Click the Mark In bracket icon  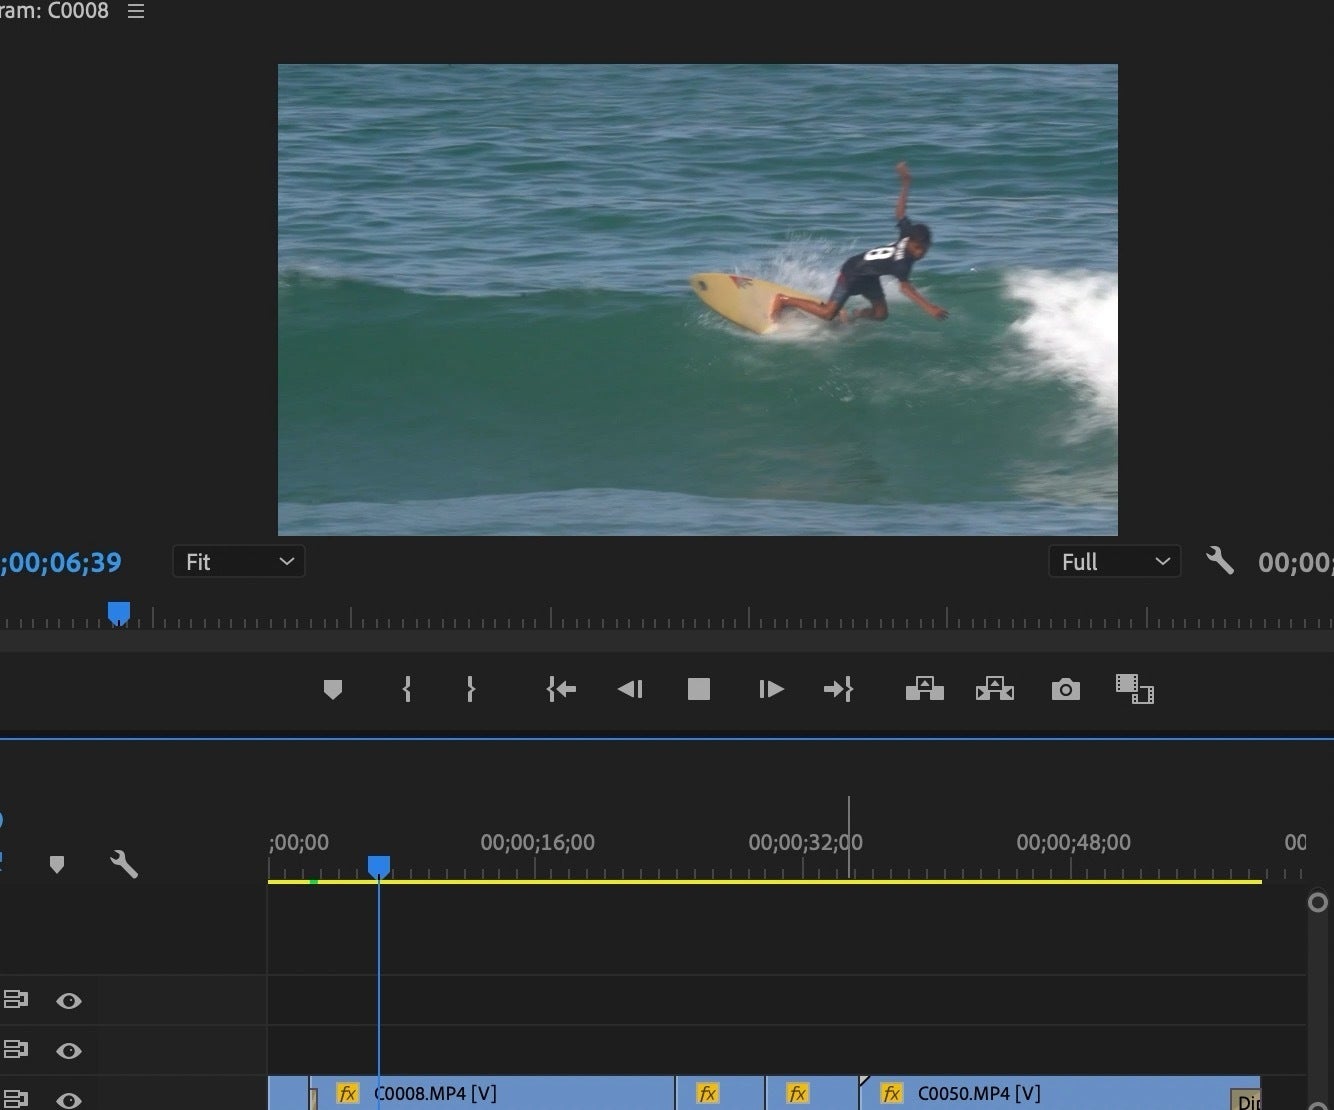coord(407,689)
